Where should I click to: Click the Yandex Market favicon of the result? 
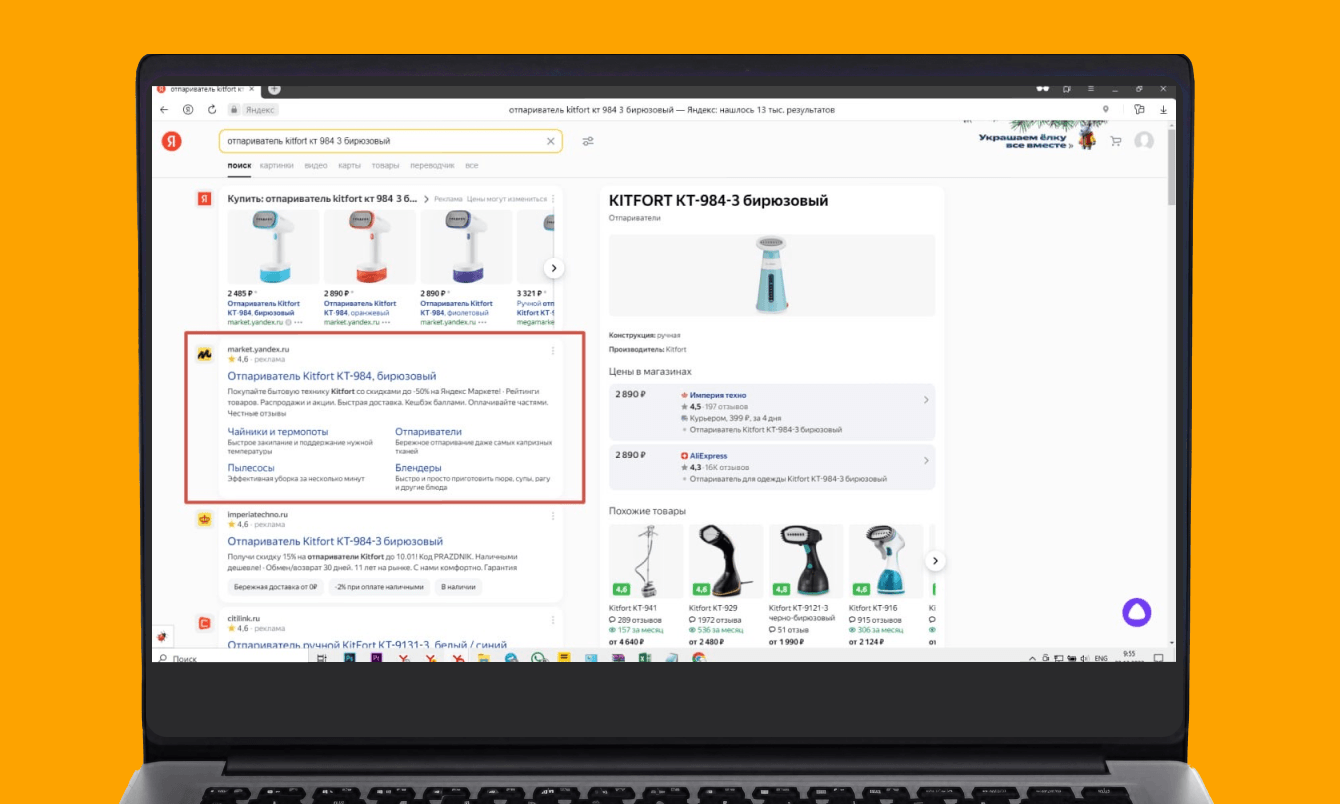[x=204, y=353]
